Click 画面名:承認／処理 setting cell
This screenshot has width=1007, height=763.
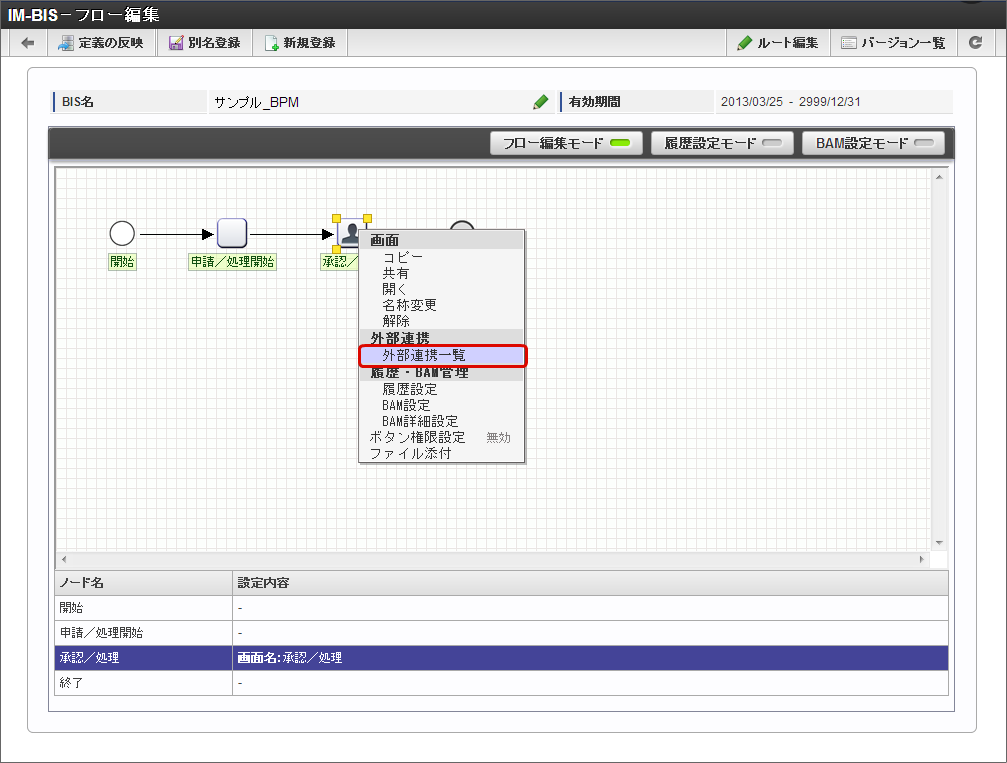590,658
